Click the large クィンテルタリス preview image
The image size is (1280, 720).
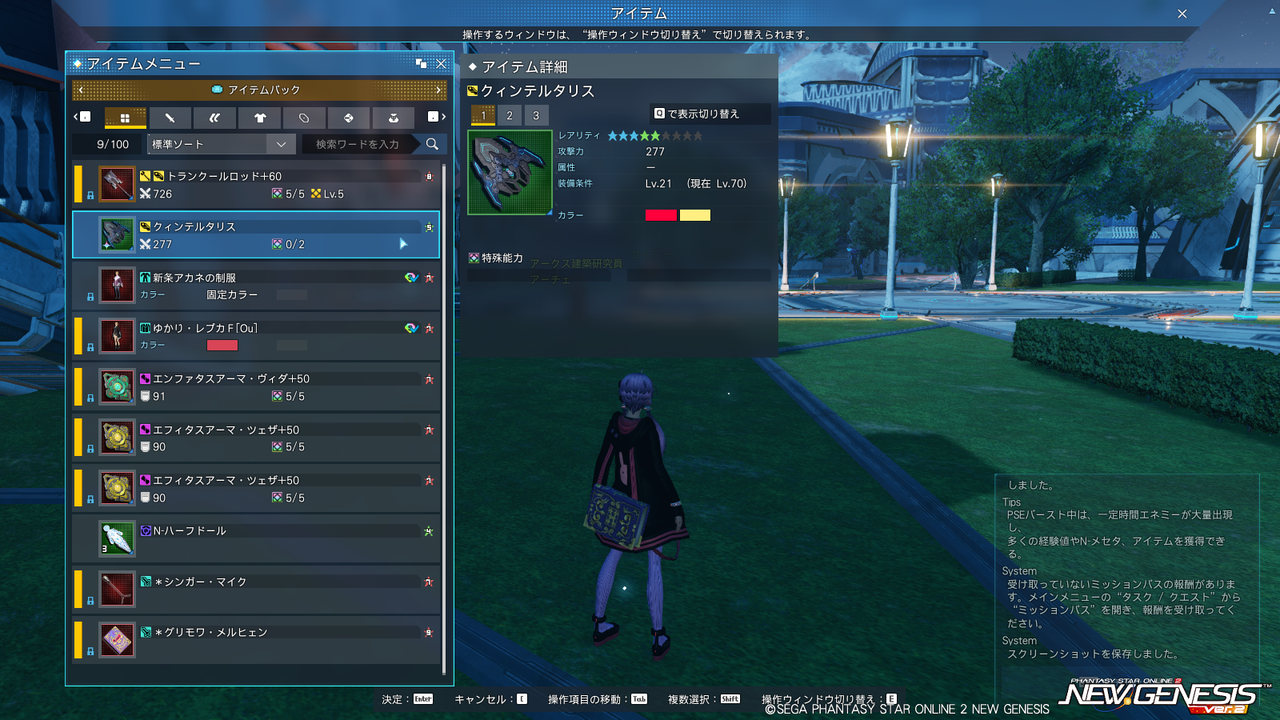[510, 172]
